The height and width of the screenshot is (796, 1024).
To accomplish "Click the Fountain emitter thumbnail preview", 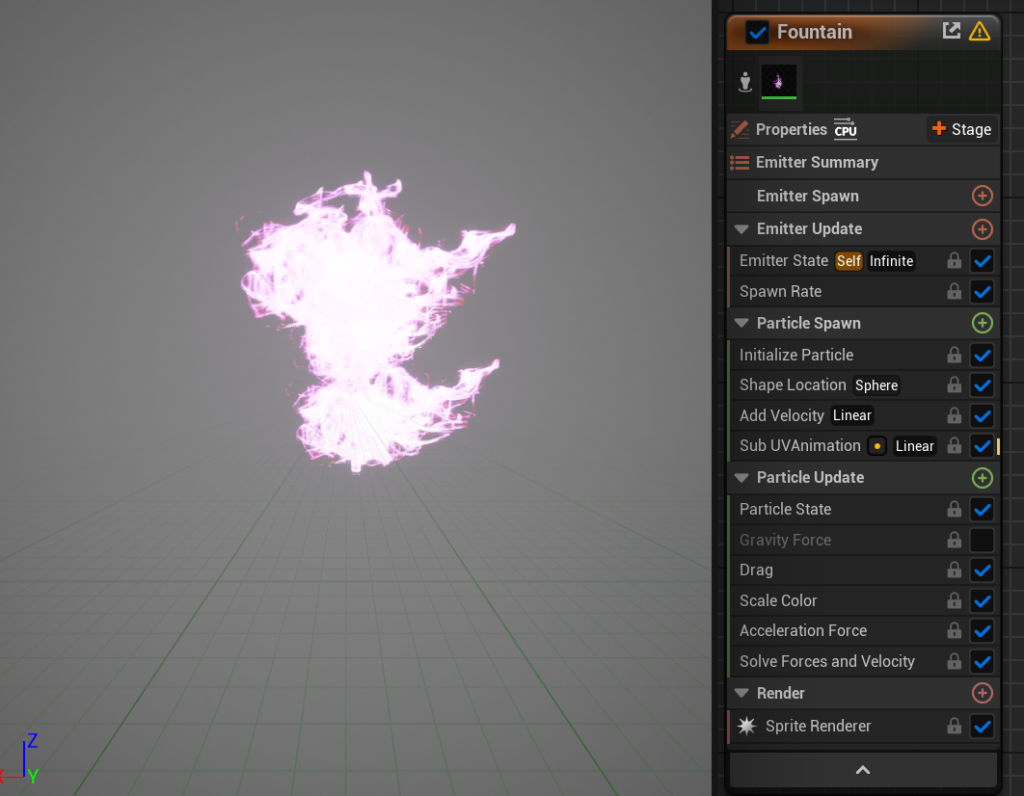I will tap(779, 82).
